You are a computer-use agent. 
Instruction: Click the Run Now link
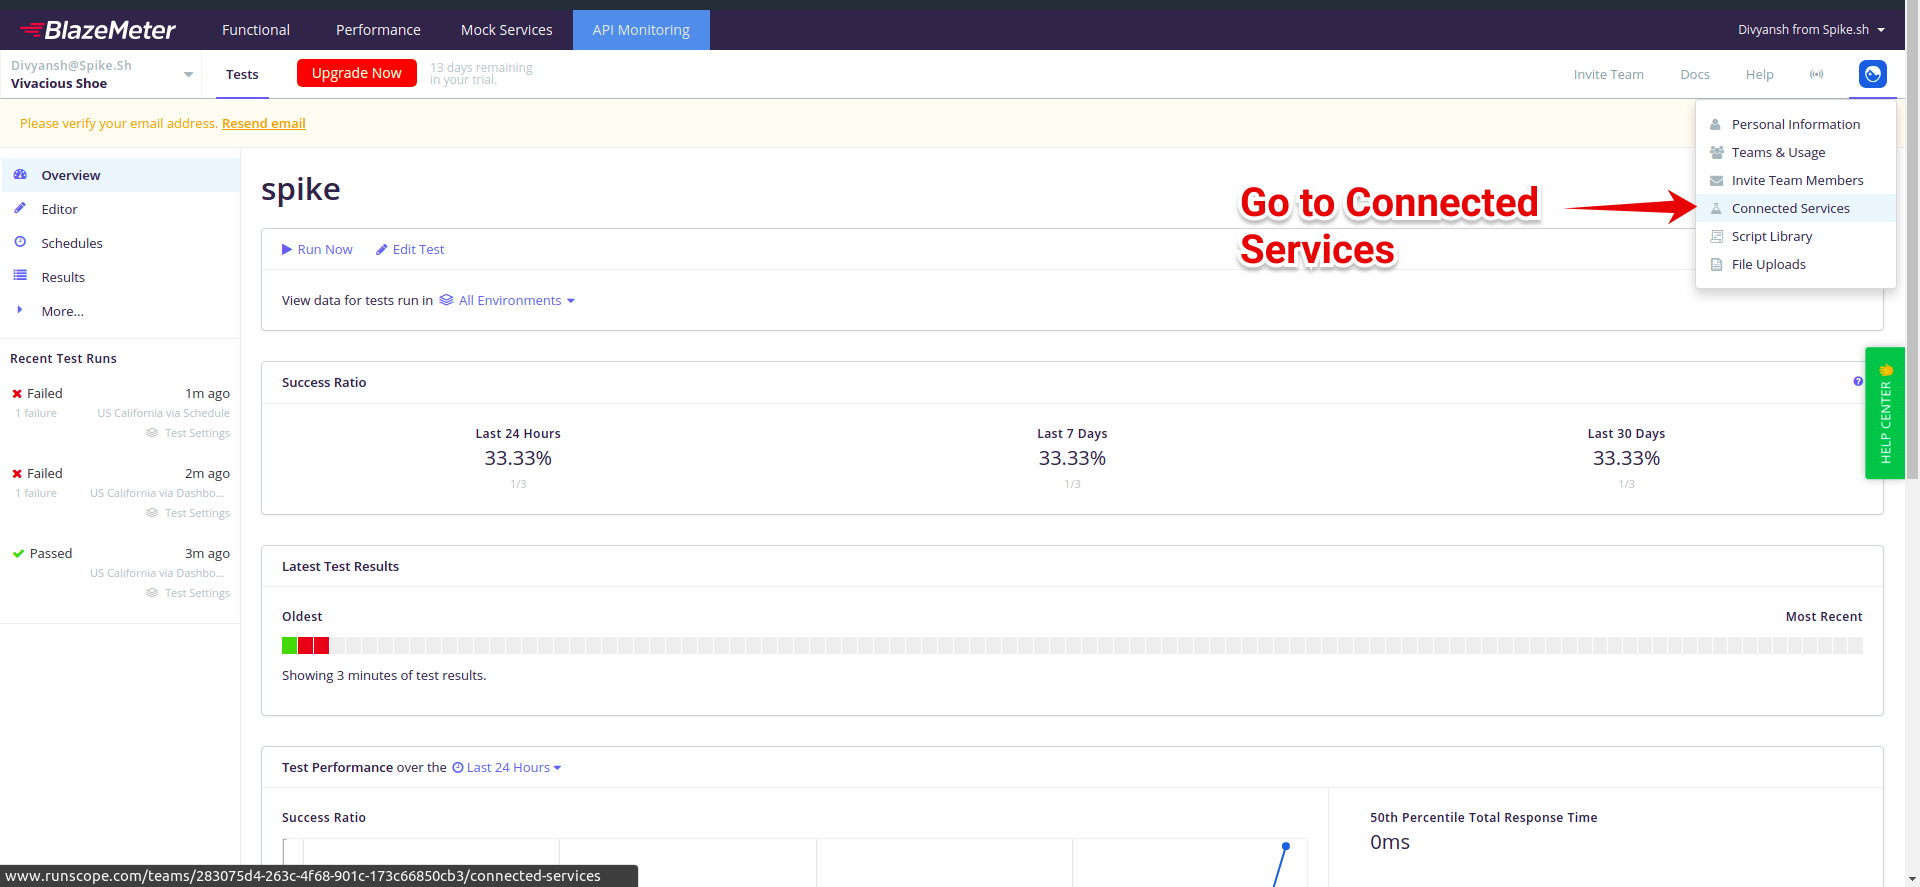[317, 249]
